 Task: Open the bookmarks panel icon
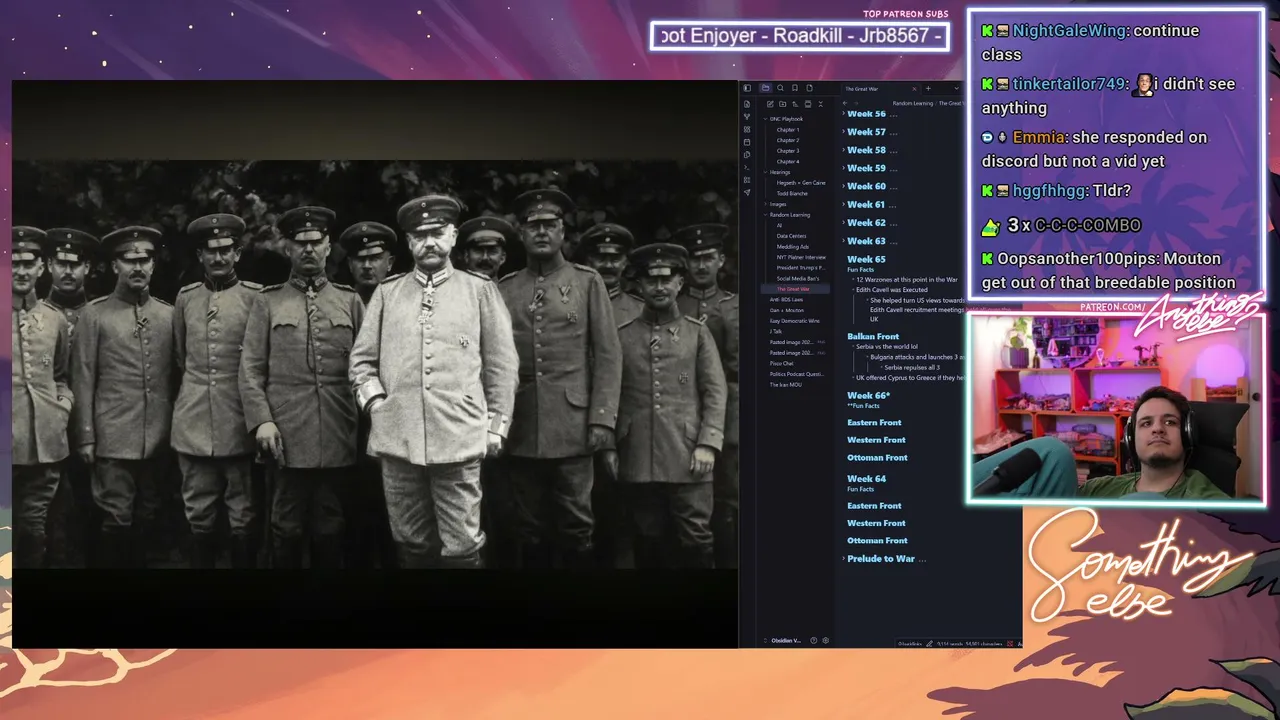(795, 88)
